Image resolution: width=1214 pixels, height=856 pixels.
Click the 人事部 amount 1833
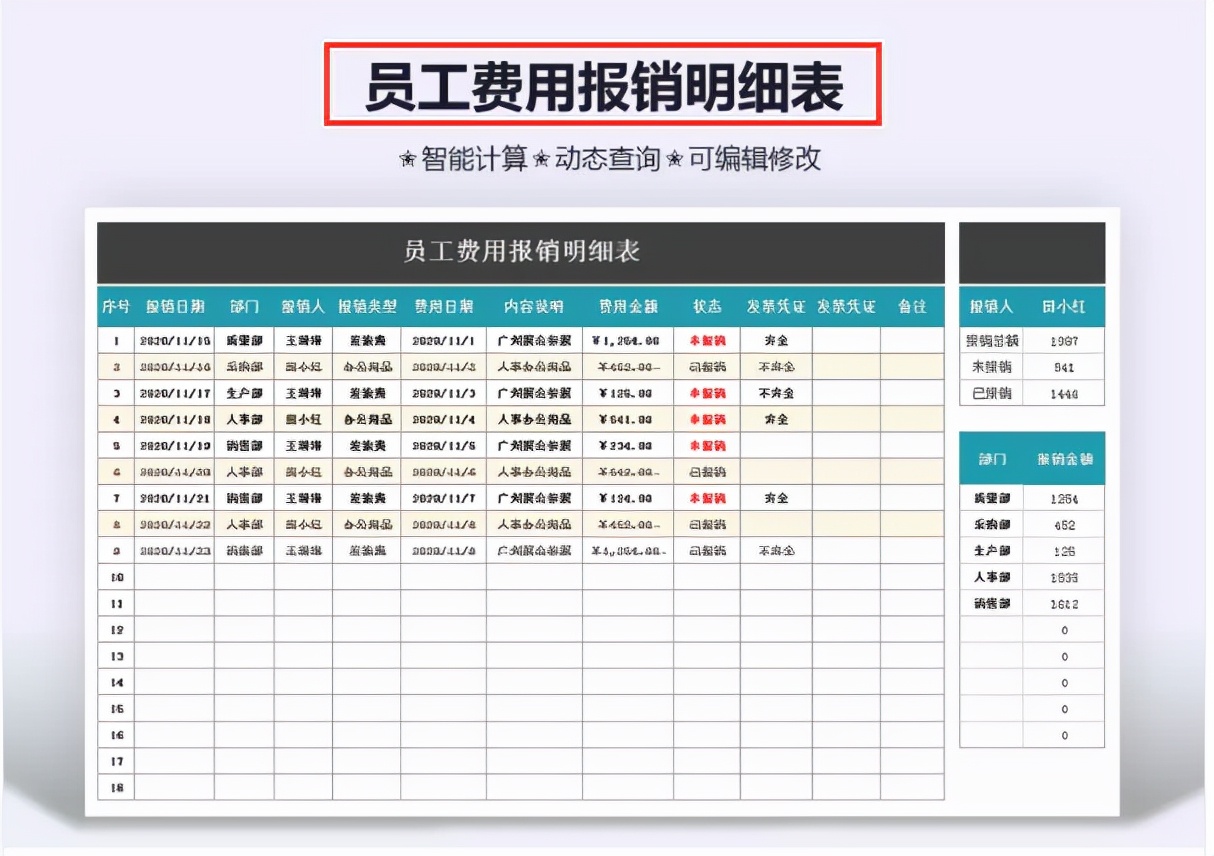(x=1064, y=577)
